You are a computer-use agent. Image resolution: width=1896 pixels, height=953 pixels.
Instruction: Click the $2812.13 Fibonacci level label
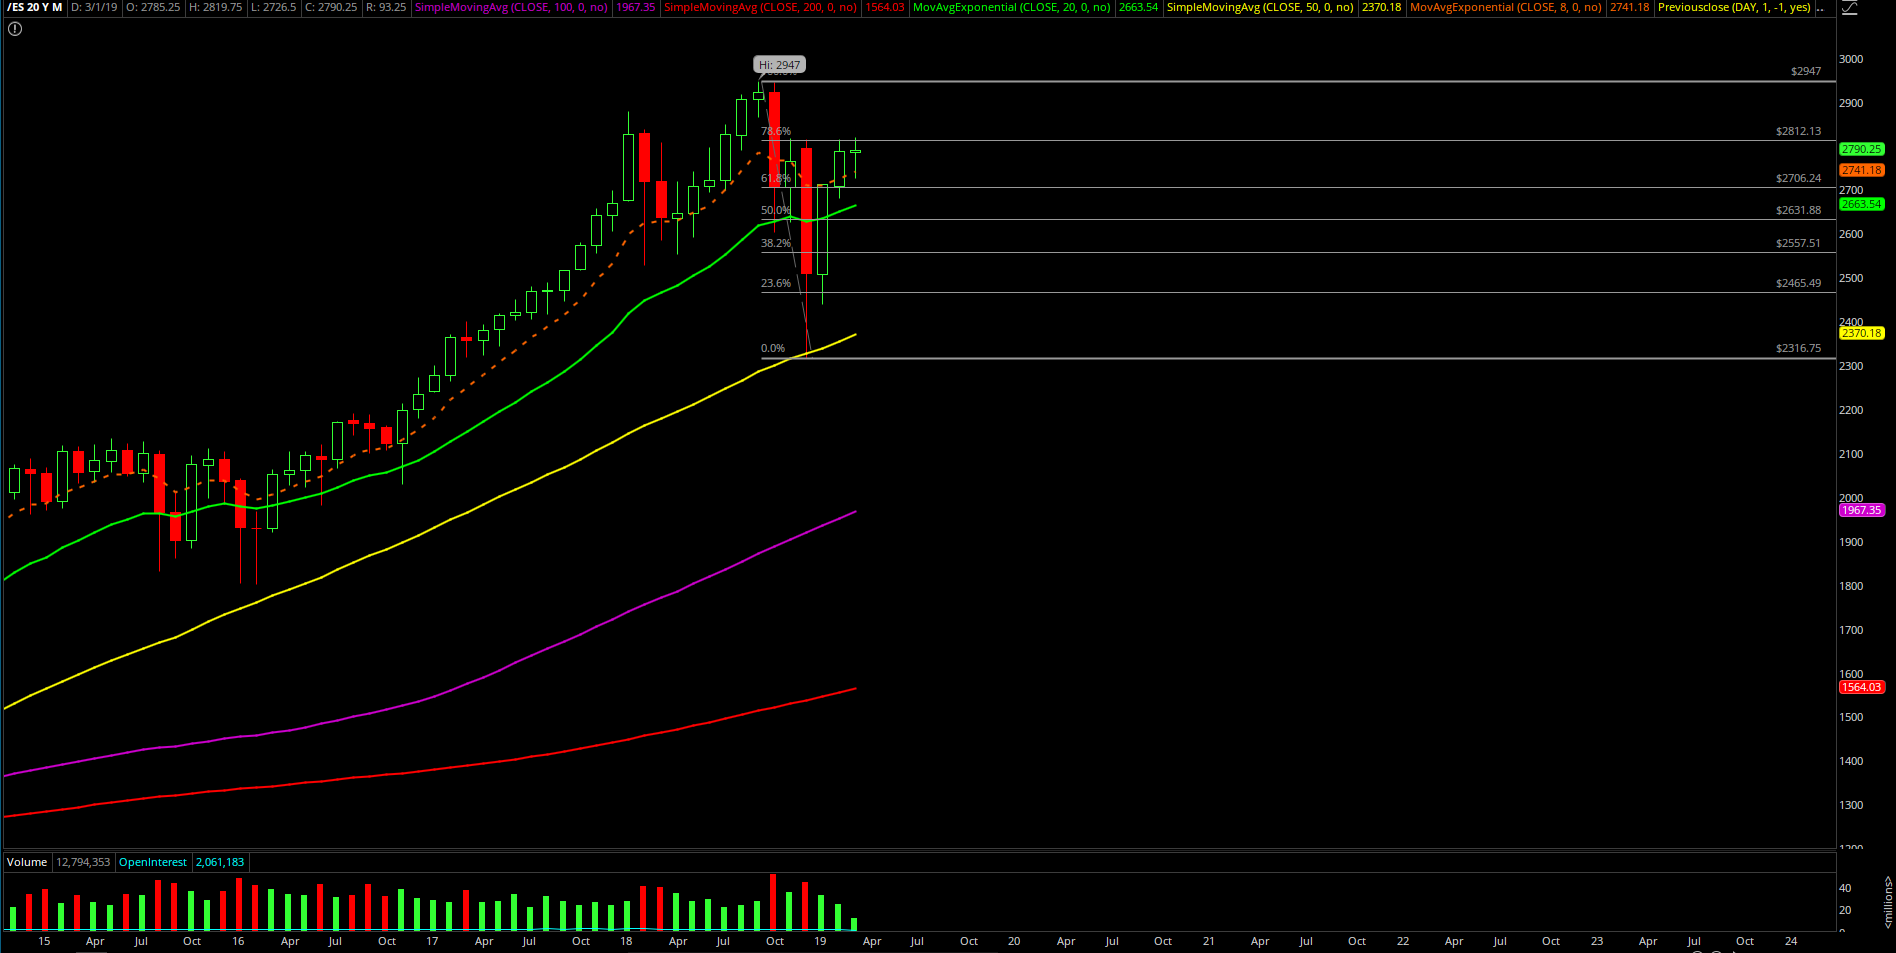pyautogui.click(x=1798, y=131)
